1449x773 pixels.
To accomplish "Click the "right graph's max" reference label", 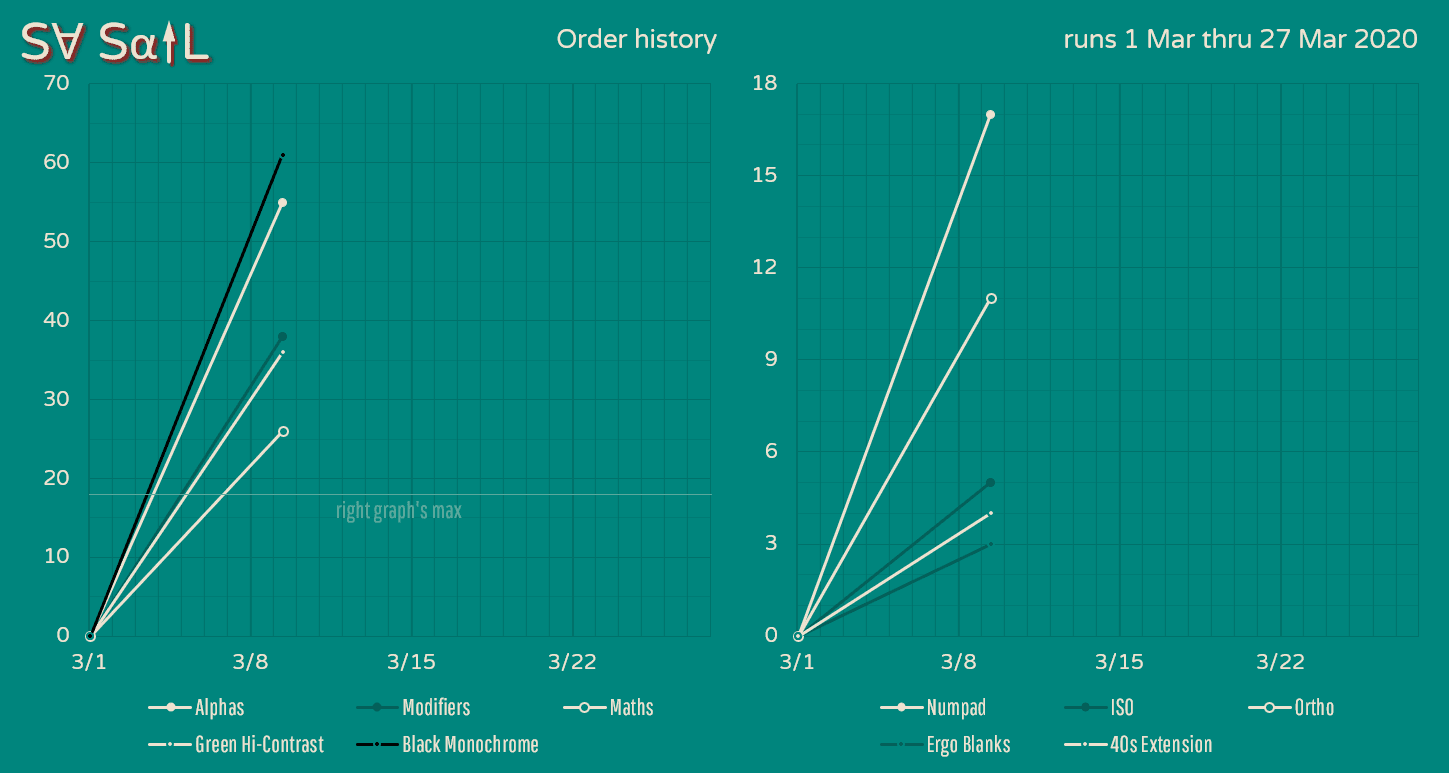I will (398, 511).
